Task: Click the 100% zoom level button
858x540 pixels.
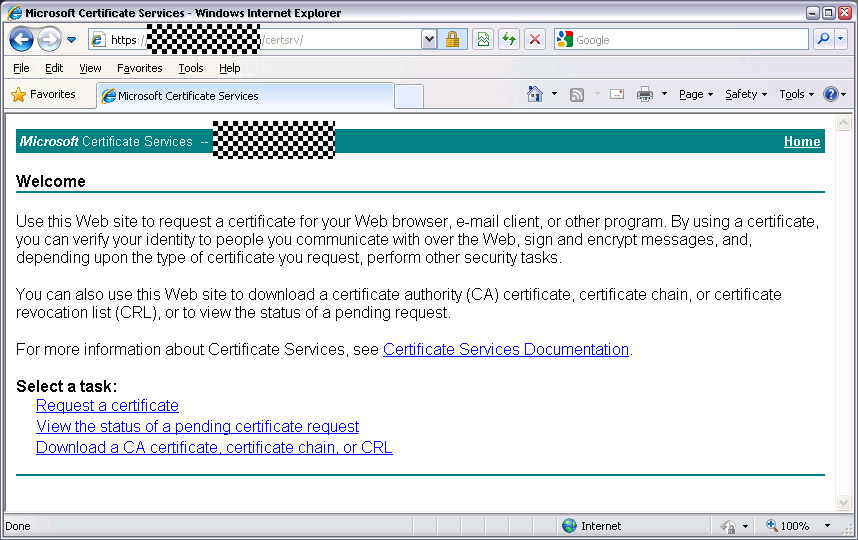Action: point(788,526)
